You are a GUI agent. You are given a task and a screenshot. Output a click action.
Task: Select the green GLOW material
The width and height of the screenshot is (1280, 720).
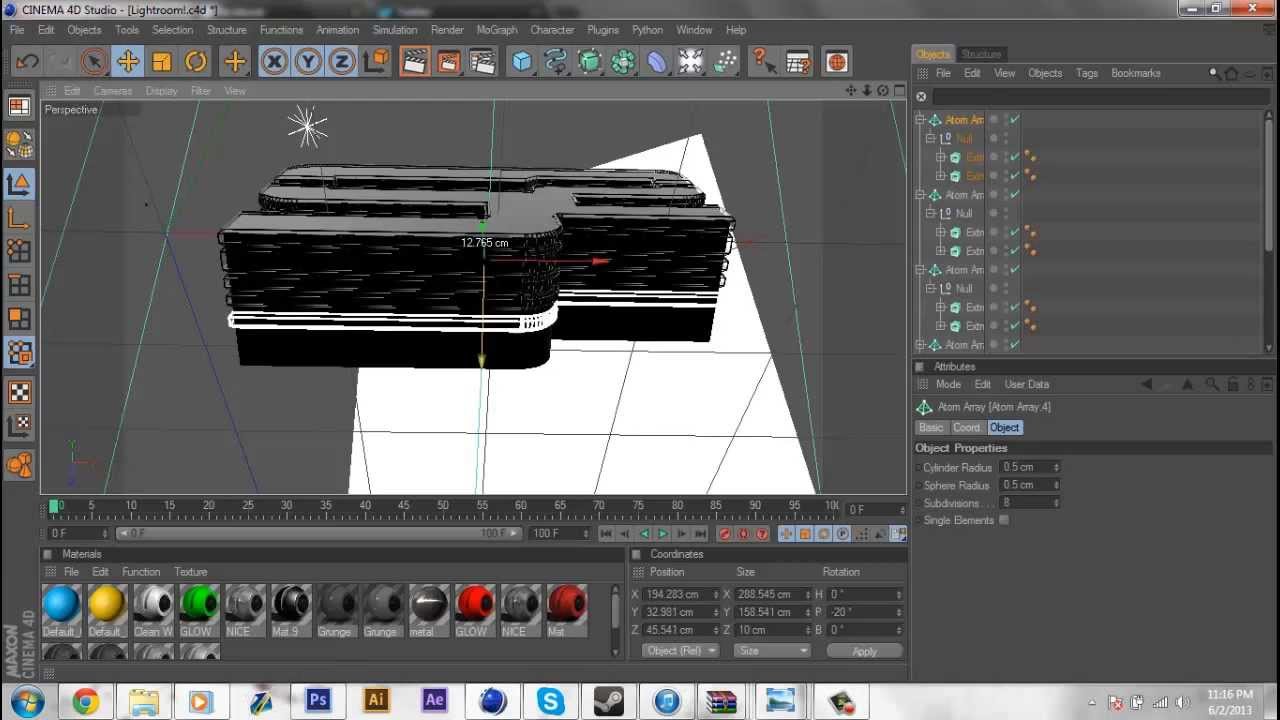pyautogui.click(x=198, y=604)
